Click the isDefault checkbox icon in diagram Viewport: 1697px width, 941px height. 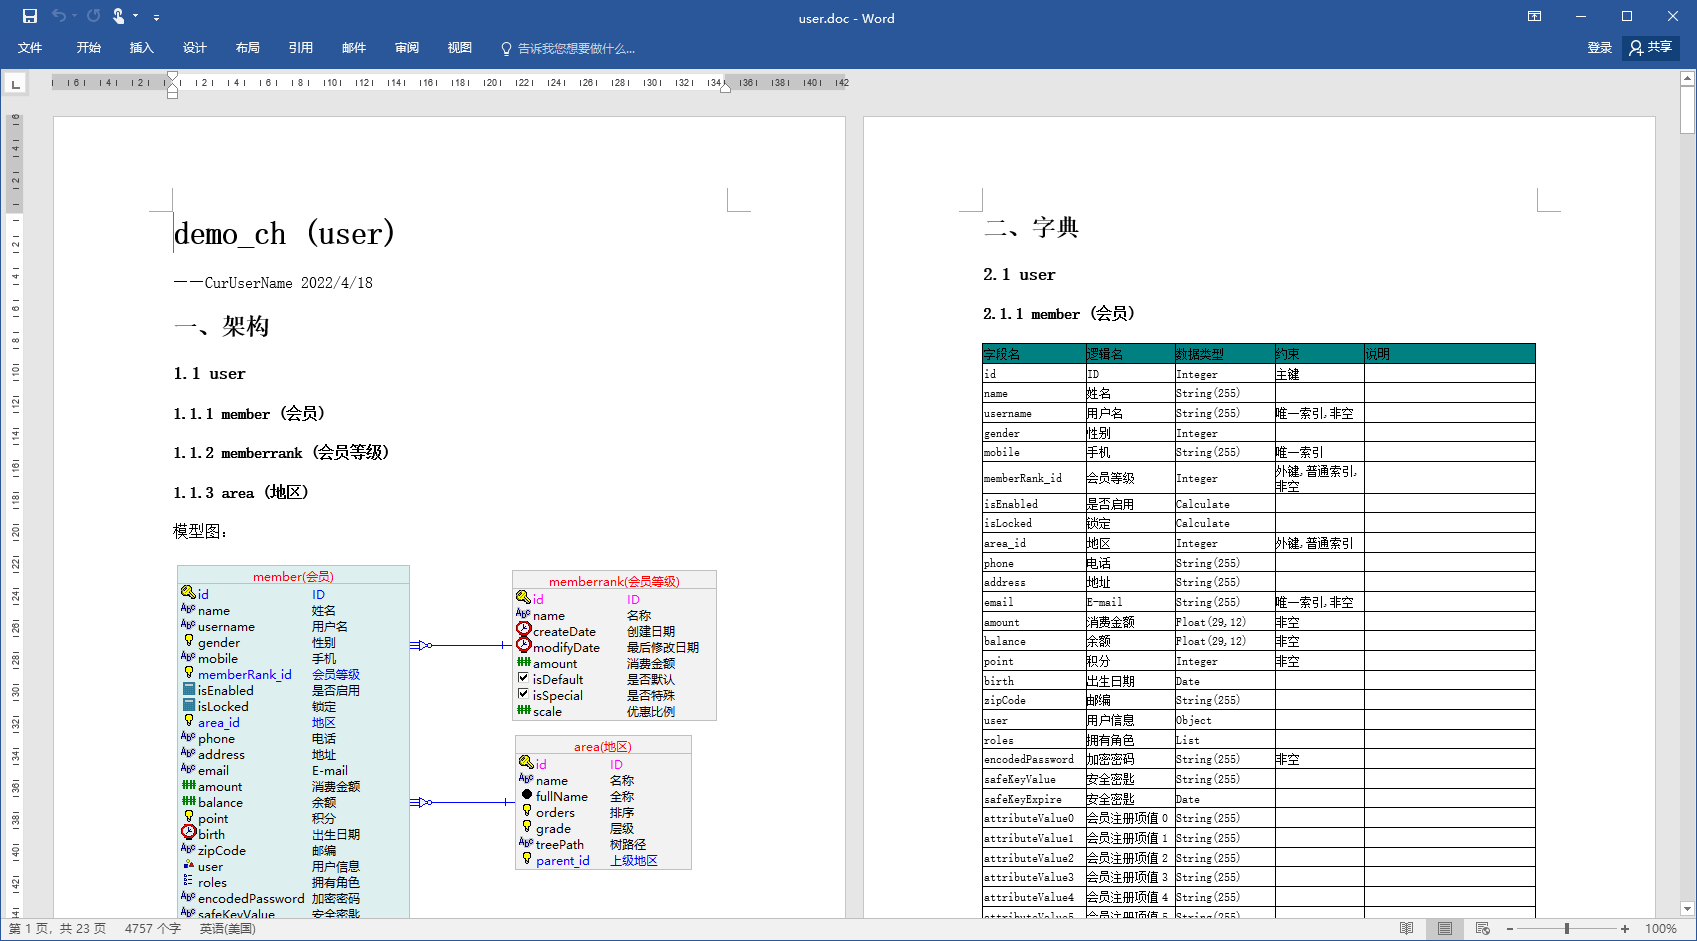pyautogui.click(x=523, y=678)
